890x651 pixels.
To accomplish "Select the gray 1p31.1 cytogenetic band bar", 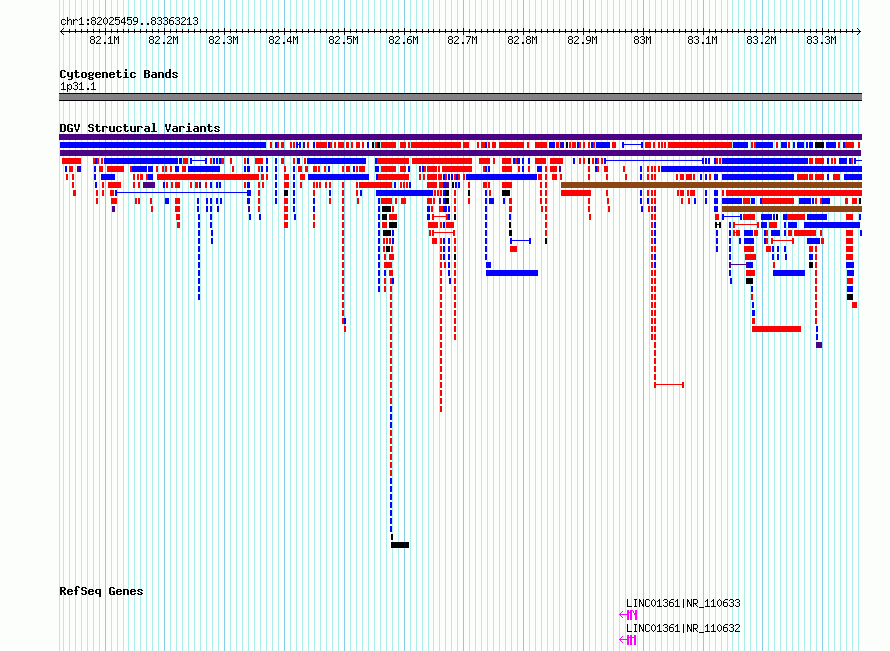I will 460,97.
